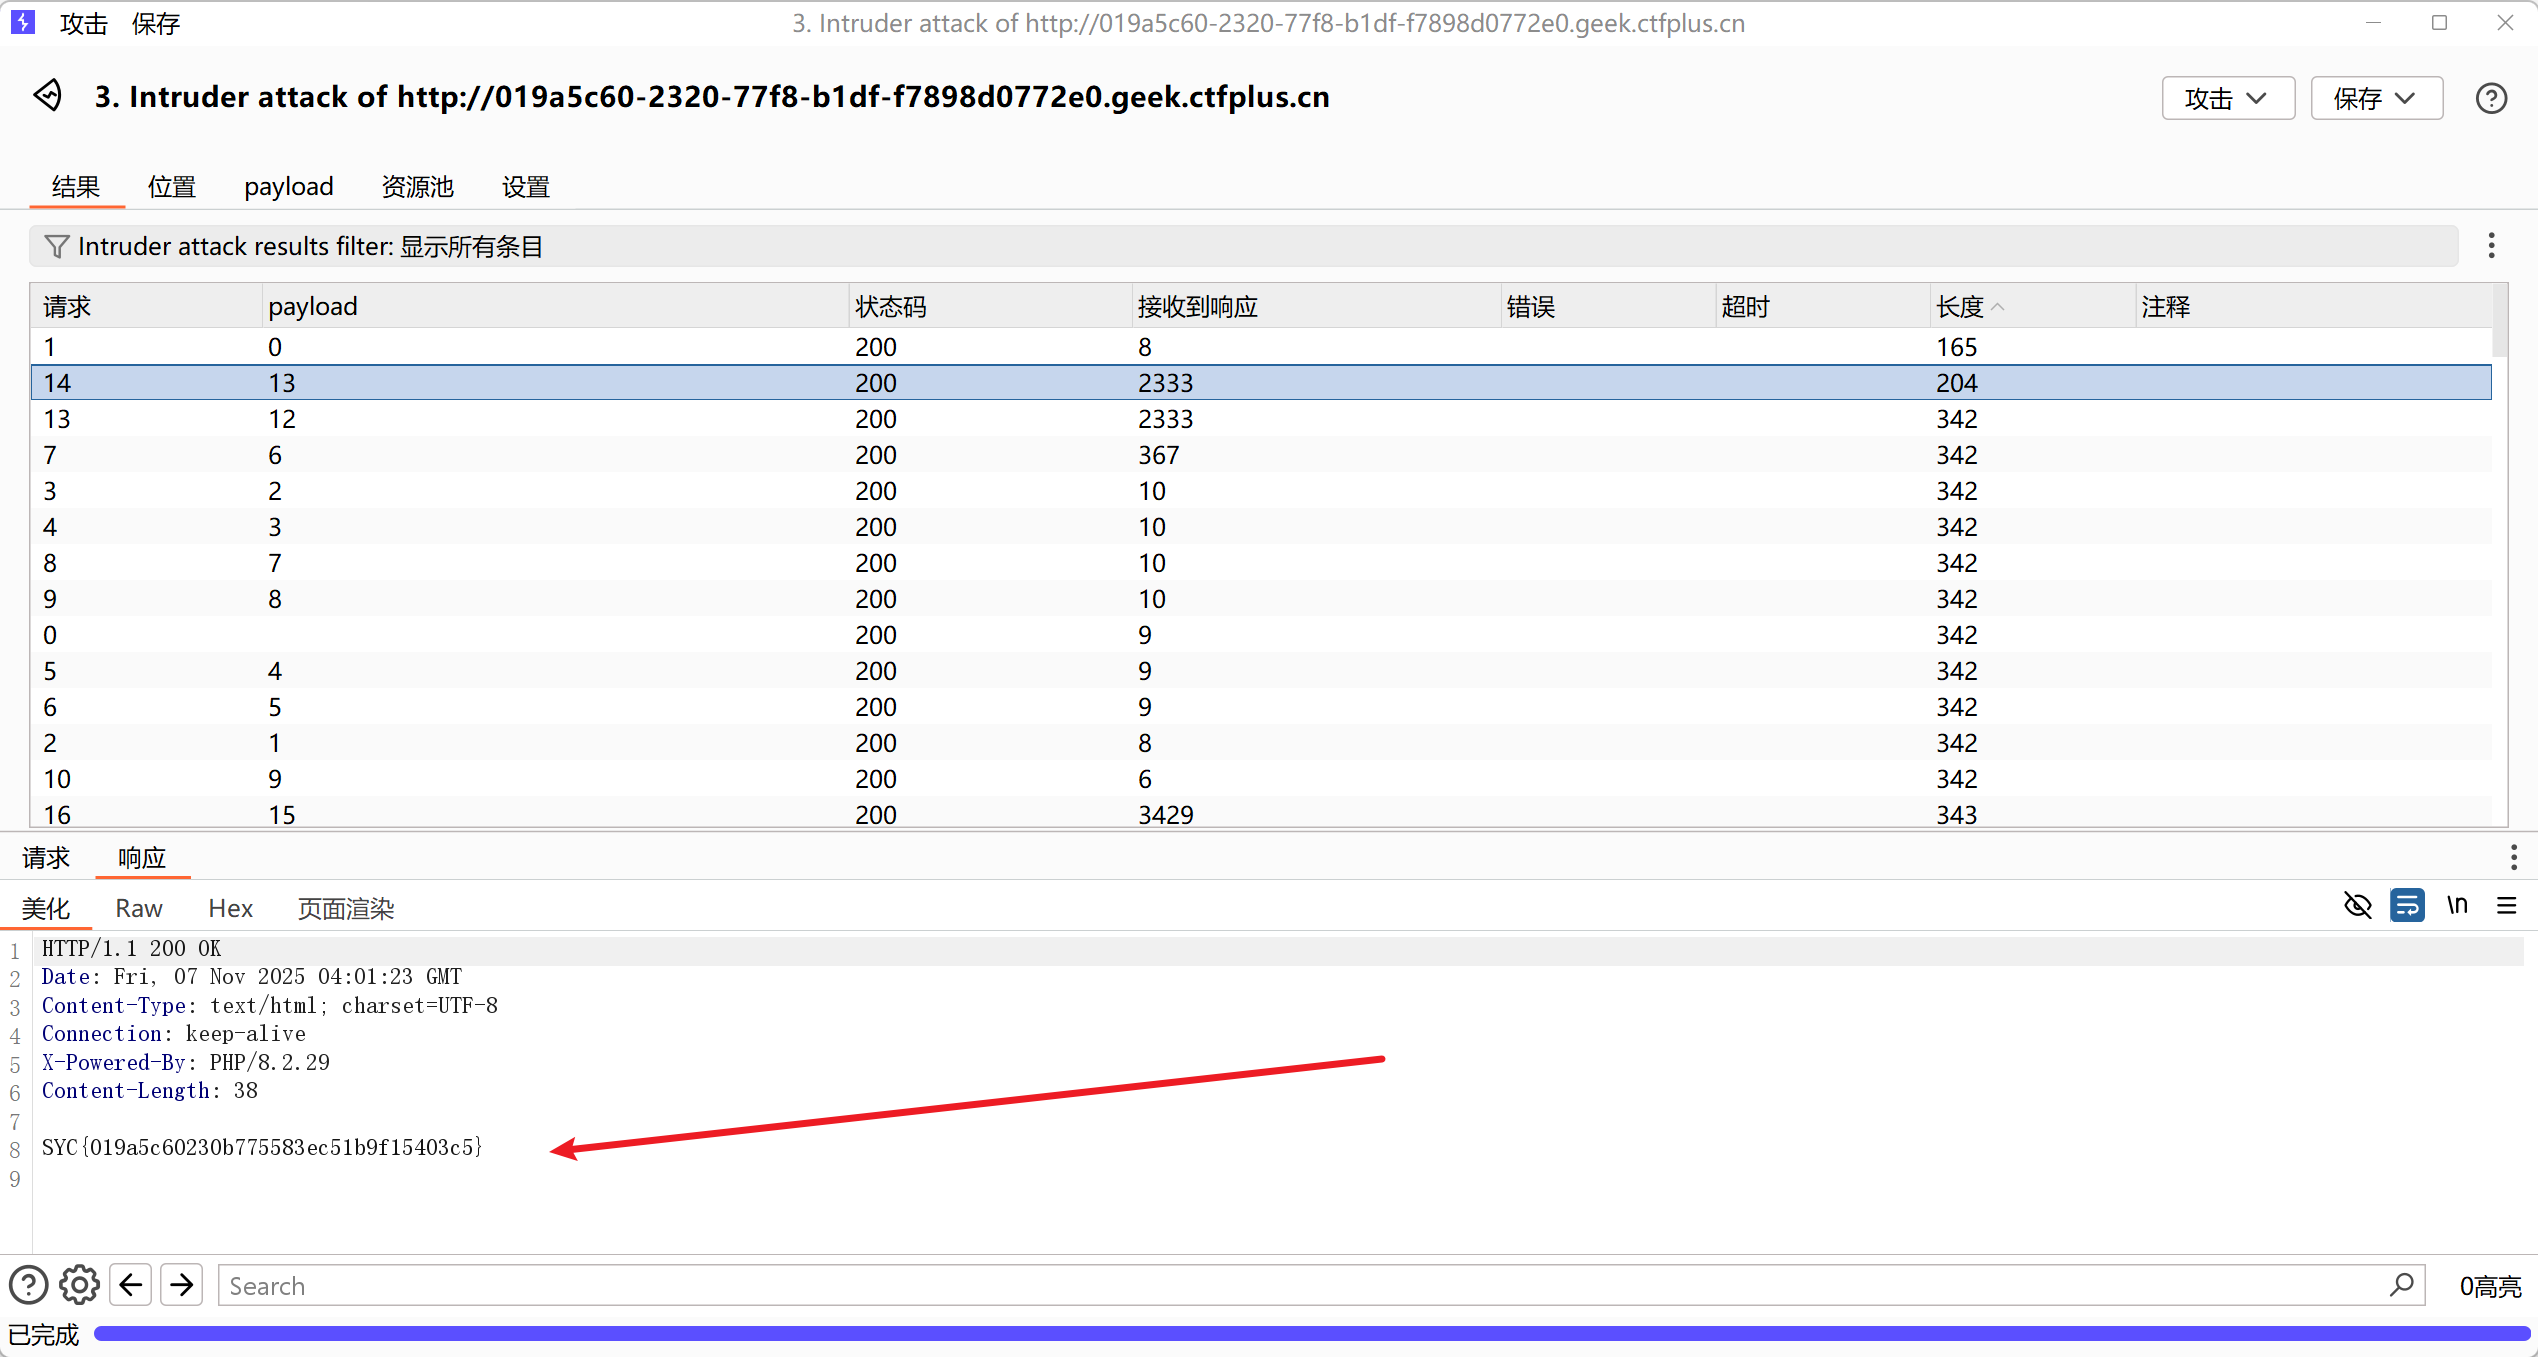This screenshot has height=1357, width=2538.
Task: Switch to the payload tab
Action: (288, 187)
